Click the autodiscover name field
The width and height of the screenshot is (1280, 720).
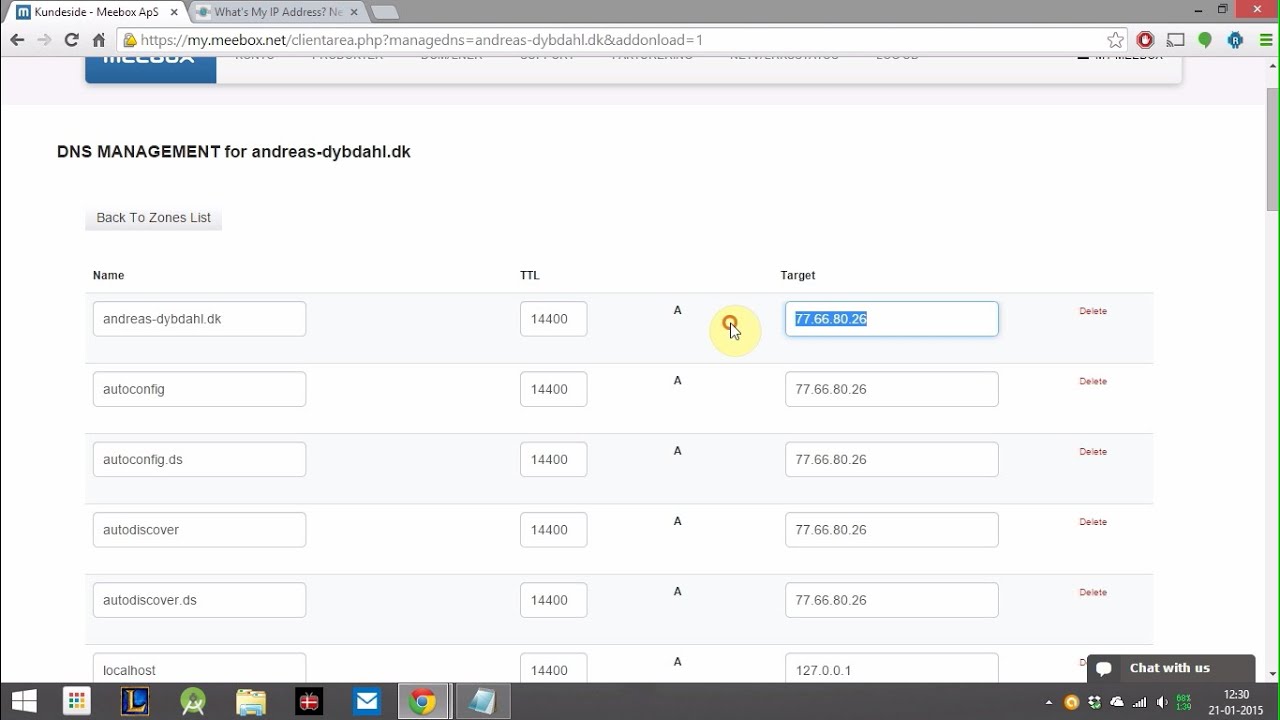pos(199,530)
